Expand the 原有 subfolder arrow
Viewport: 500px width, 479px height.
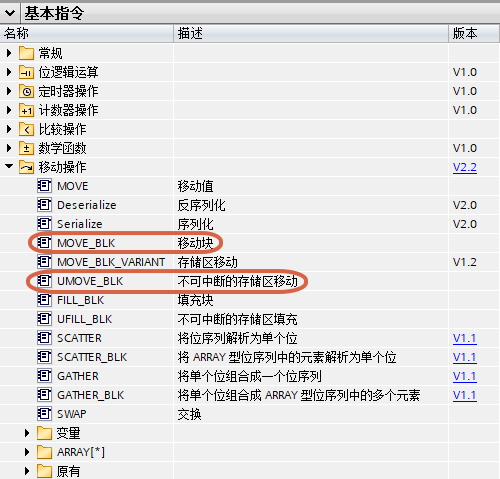pos(27,471)
